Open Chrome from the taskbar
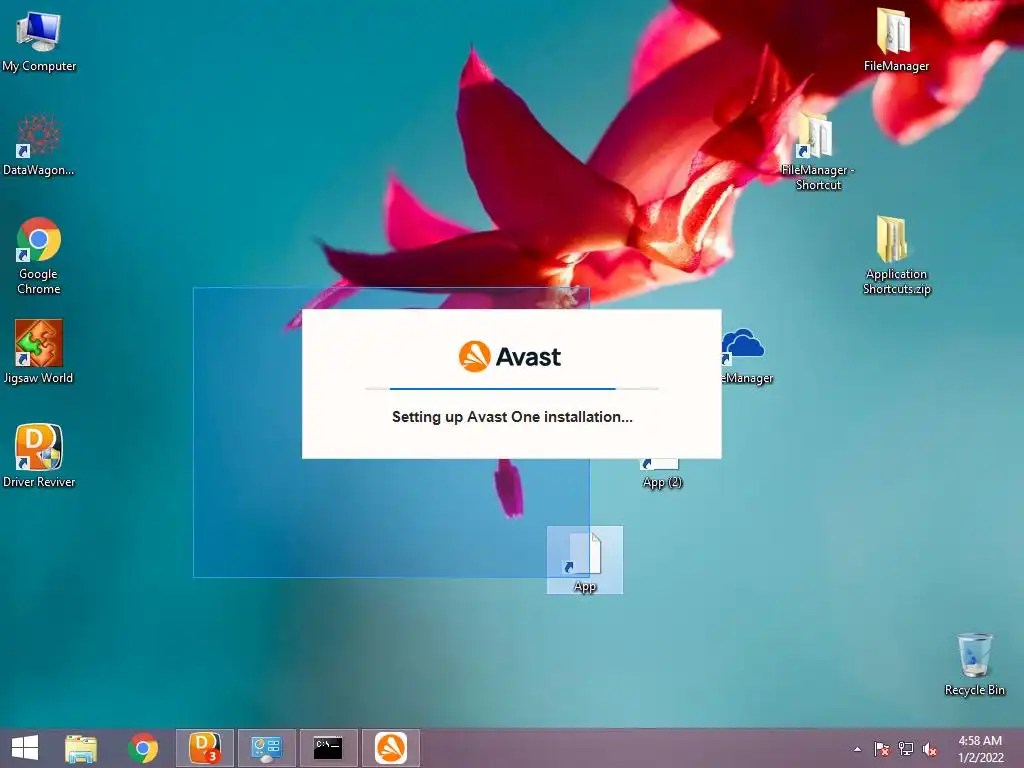The width and height of the screenshot is (1024, 768). (x=143, y=748)
